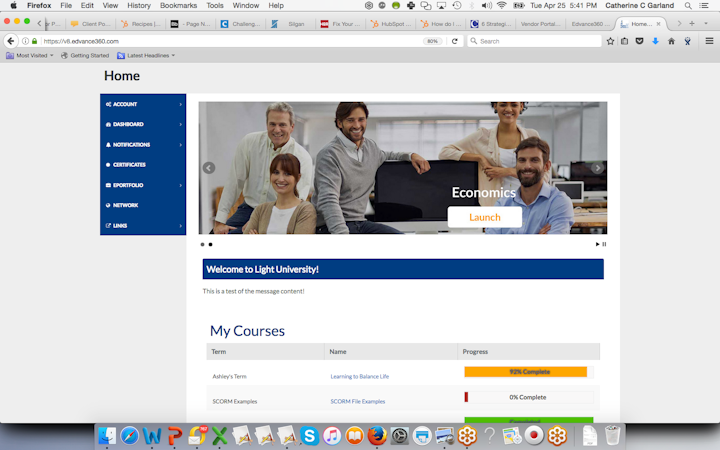Open System Preferences from the dock
The height and width of the screenshot is (450, 720).
[399, 435]
